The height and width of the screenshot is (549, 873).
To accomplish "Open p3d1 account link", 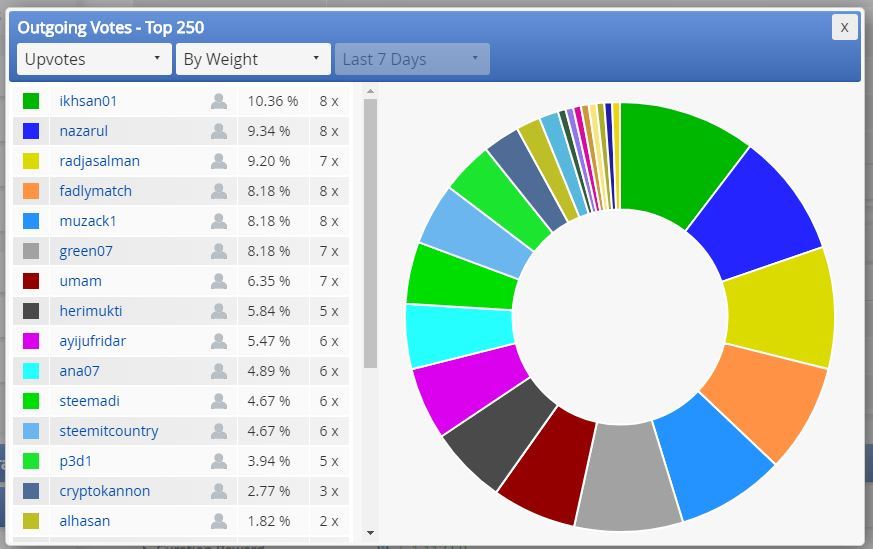I will click(x=76, y=462).
